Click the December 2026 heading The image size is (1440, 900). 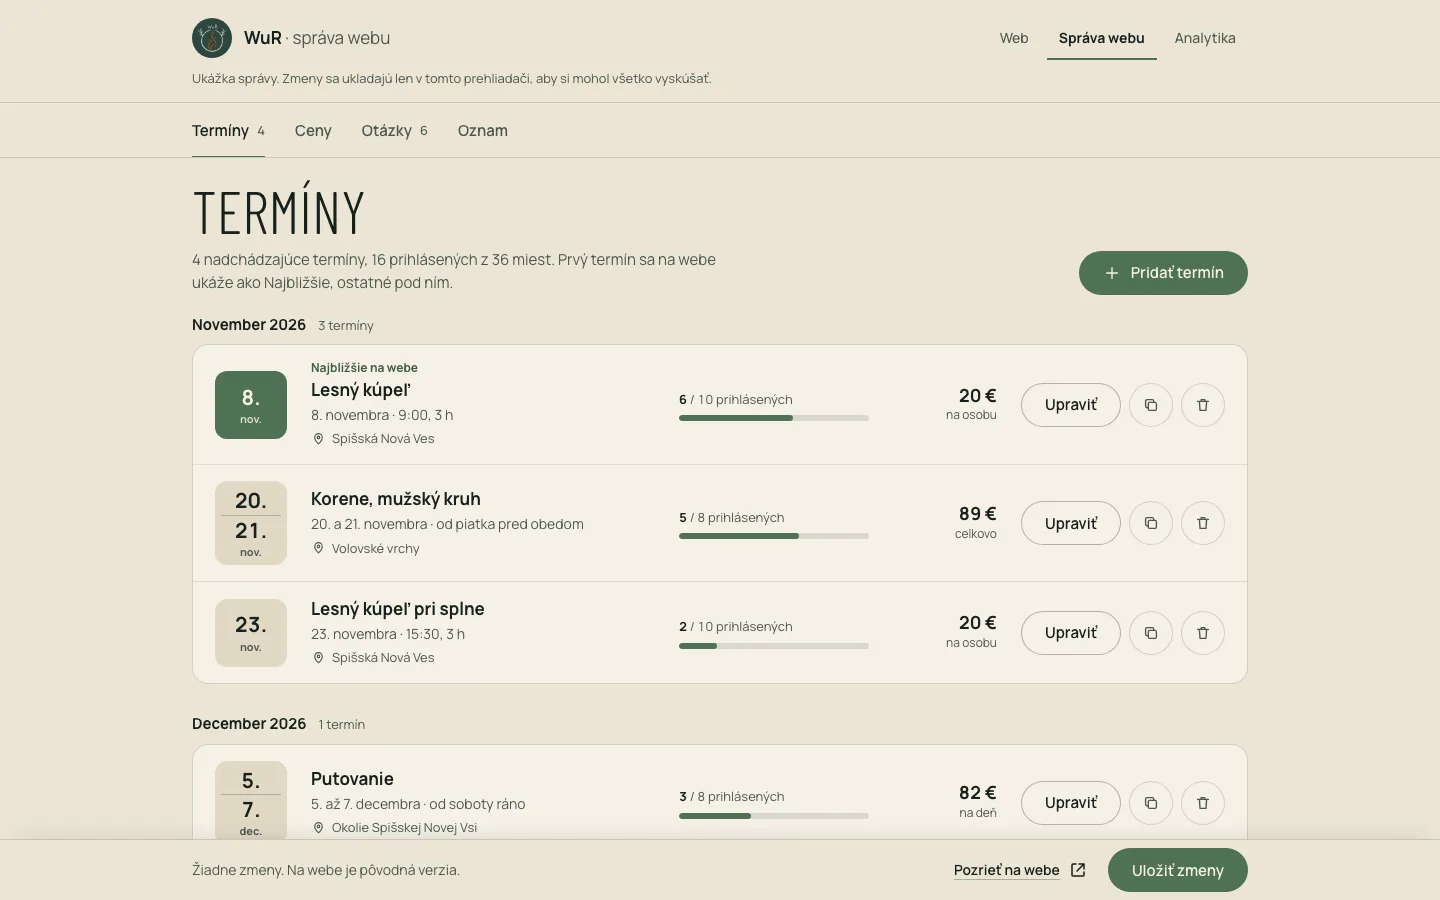tap(249, 724)
